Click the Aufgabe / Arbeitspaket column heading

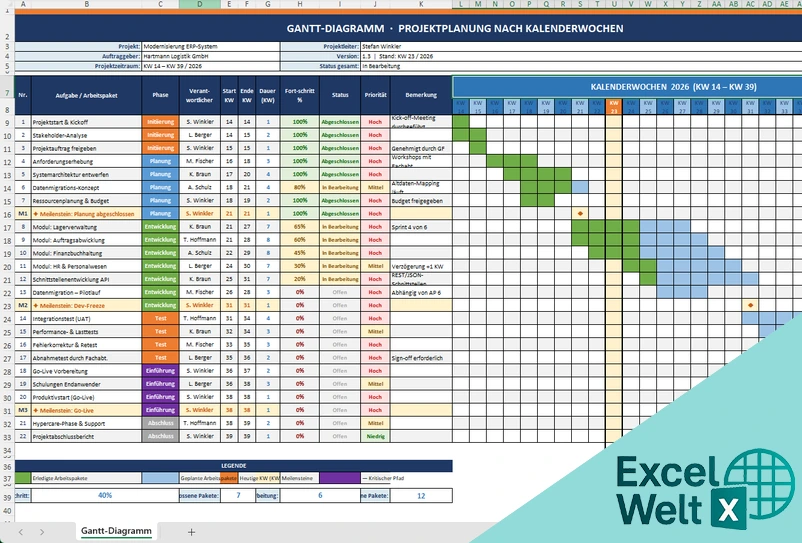tap(86, 95)
